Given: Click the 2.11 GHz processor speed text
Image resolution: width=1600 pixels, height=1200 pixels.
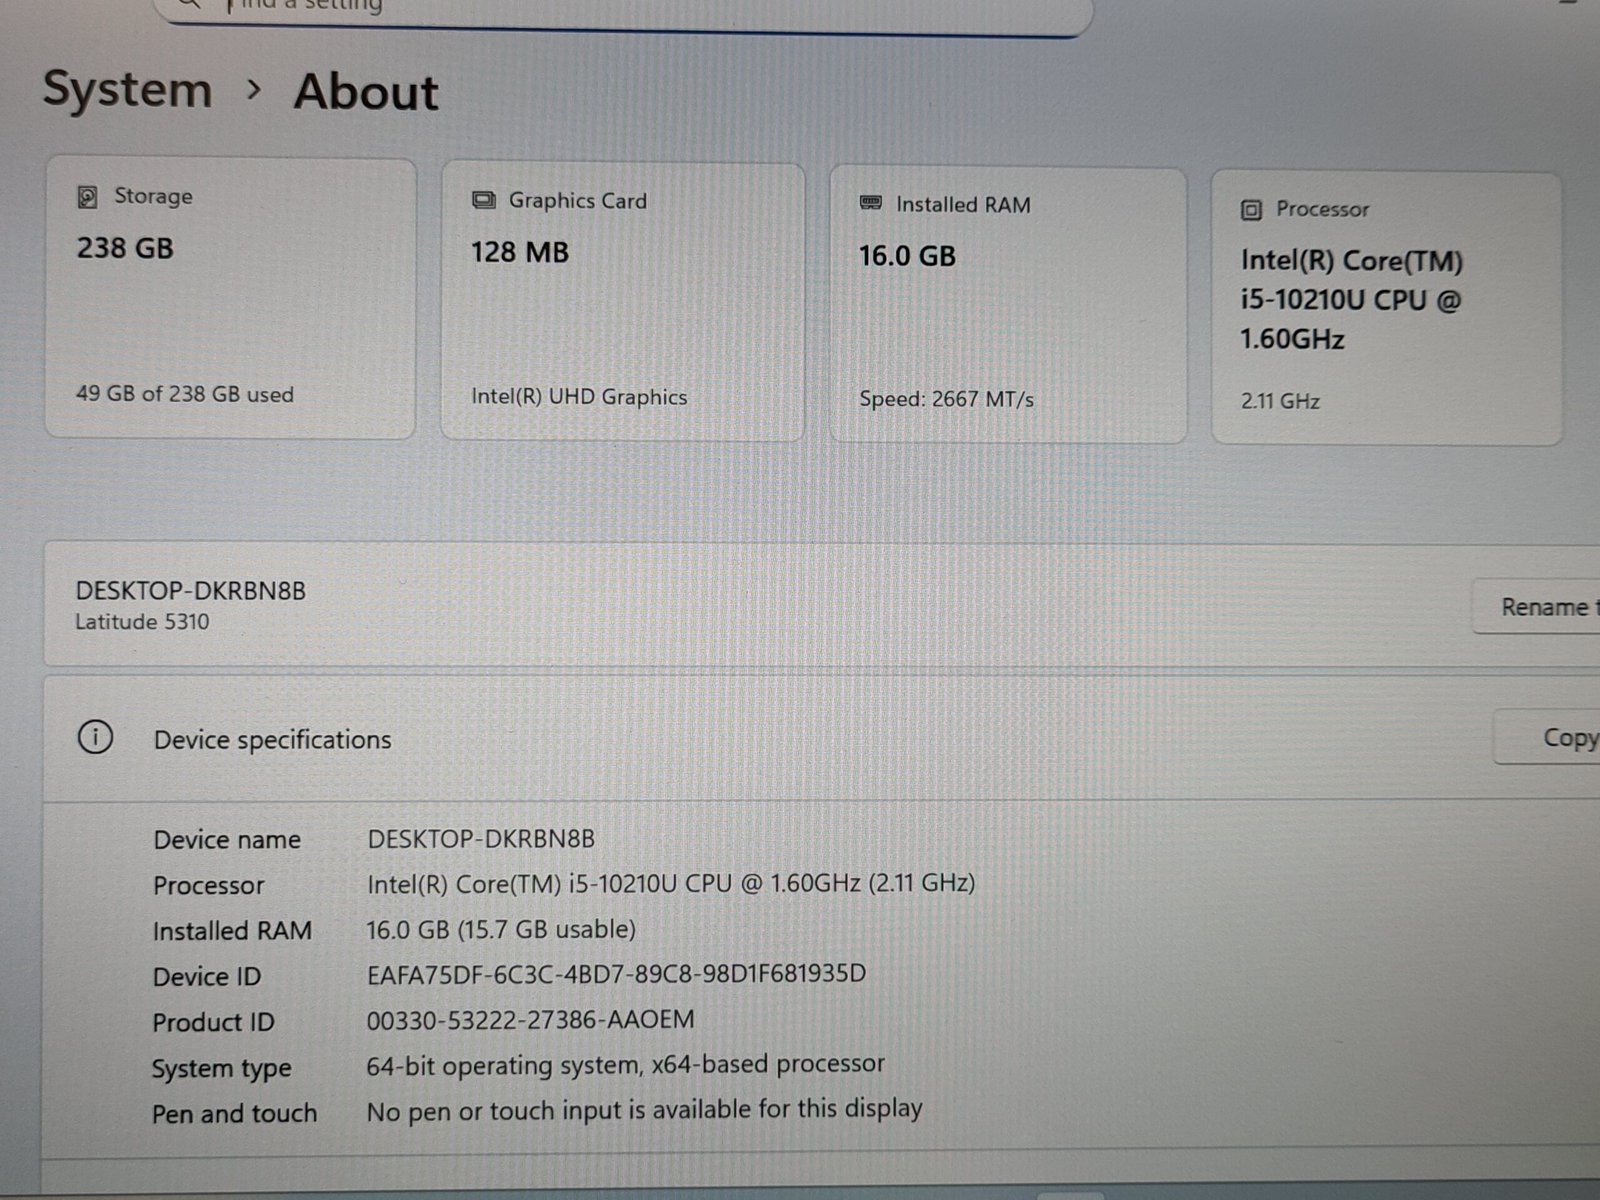Looking at the screenshot, I should coord(1280,401).
